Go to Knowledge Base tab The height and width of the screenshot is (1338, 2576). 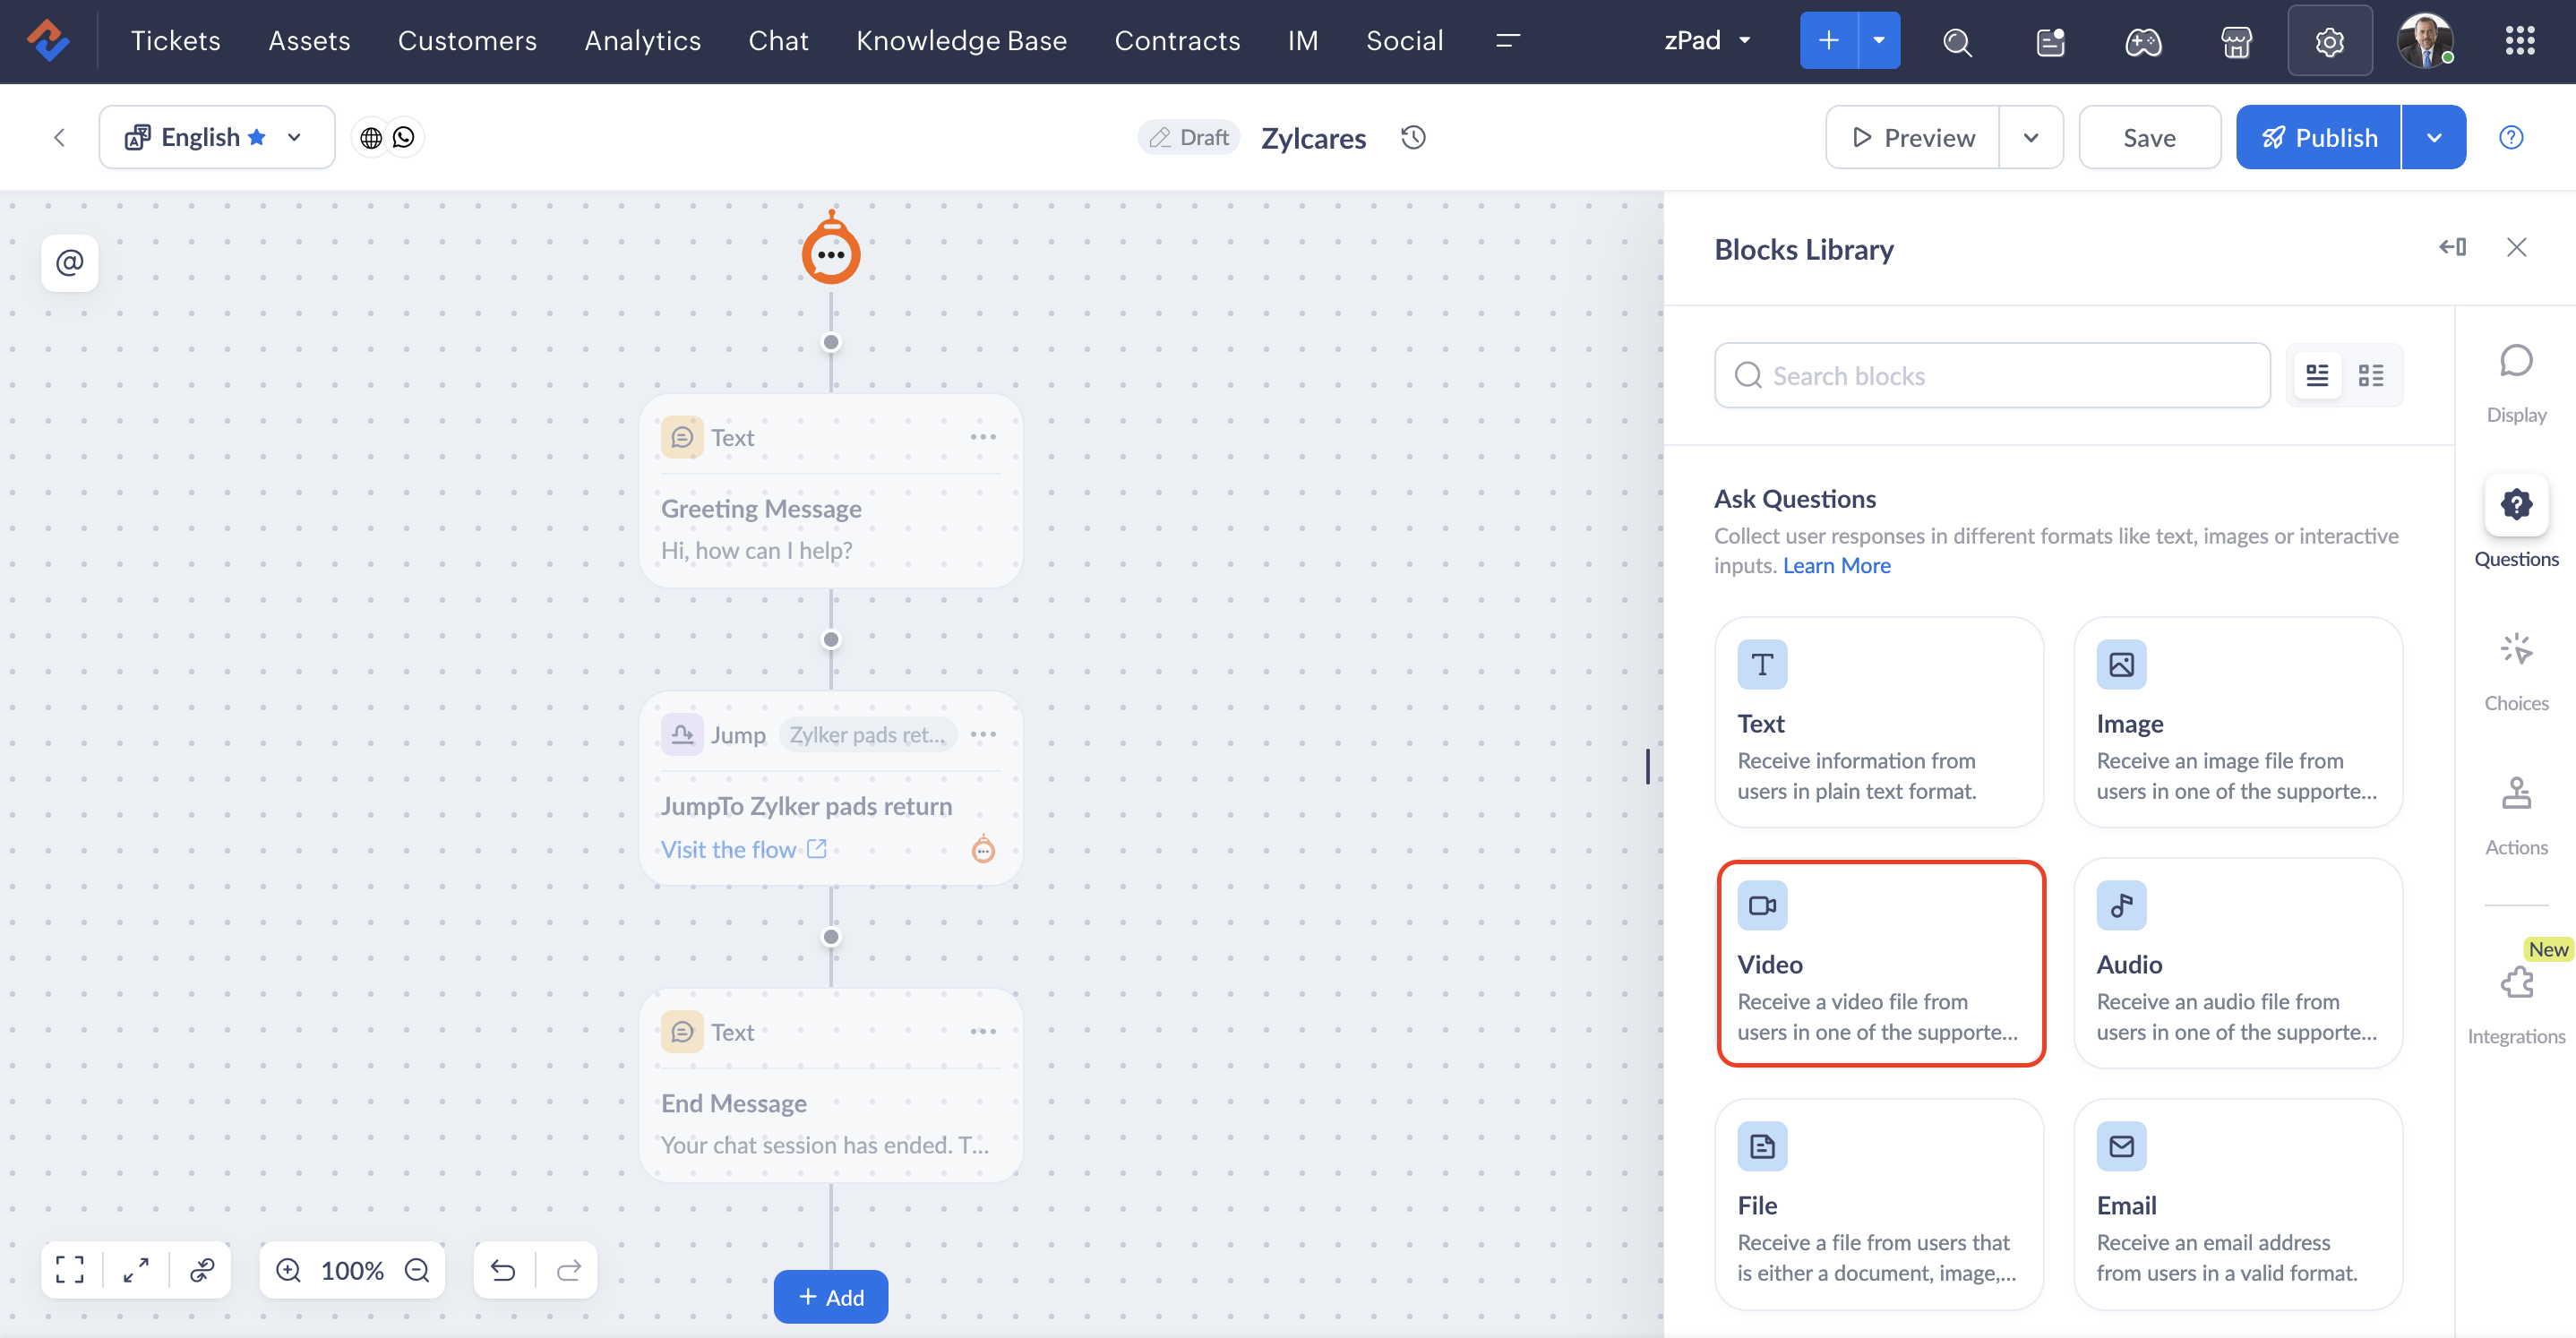point(961,40)
